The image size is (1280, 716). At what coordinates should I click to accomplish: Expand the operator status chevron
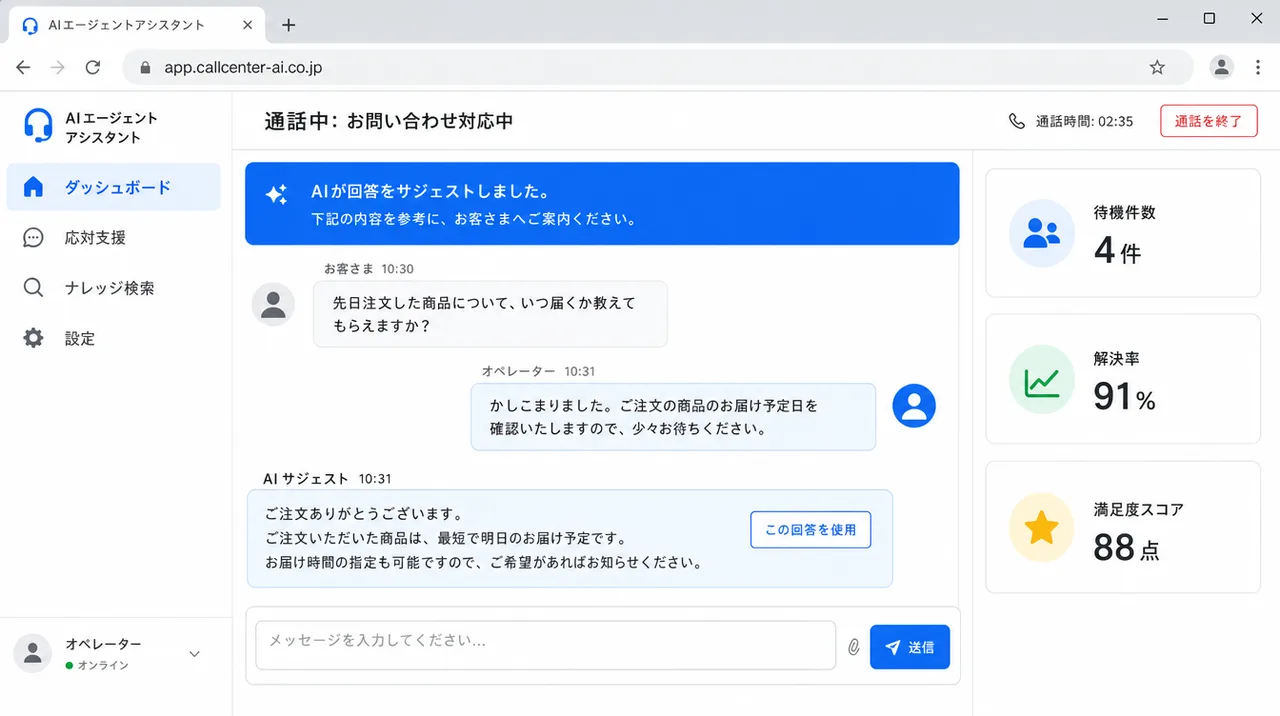(195, 654)
